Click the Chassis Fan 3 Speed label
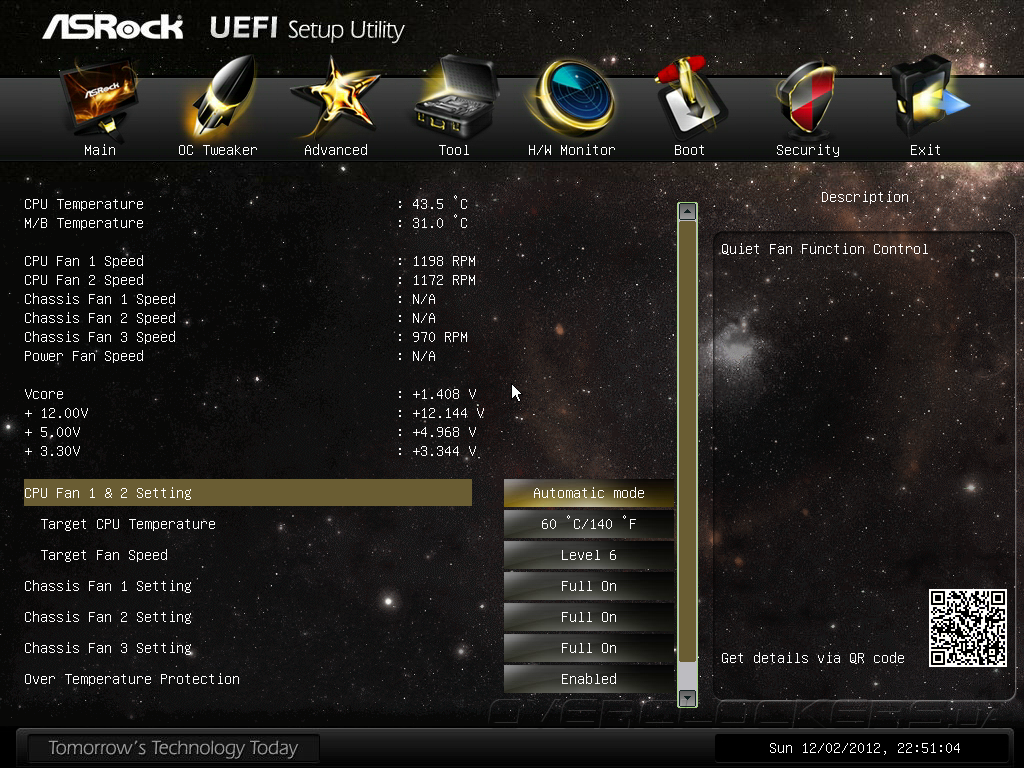Screen dimensions: 1024x768 click(x=100, y=337)
